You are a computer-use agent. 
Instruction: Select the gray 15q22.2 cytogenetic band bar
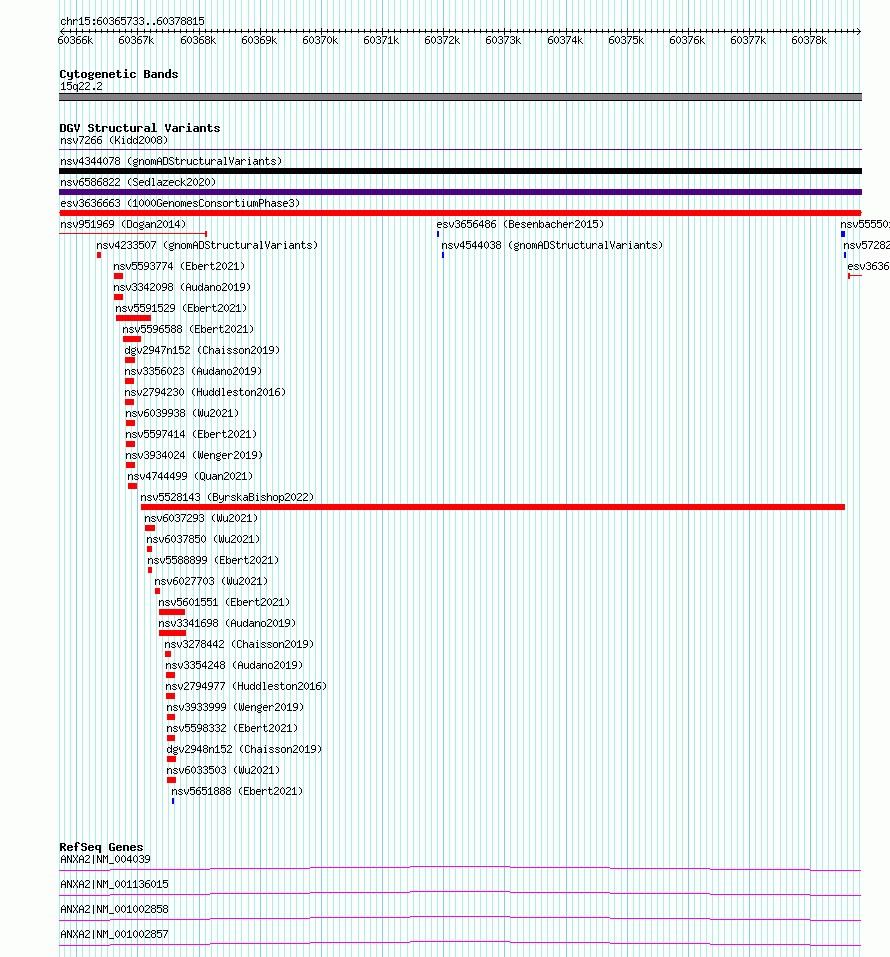click(460, 97)
